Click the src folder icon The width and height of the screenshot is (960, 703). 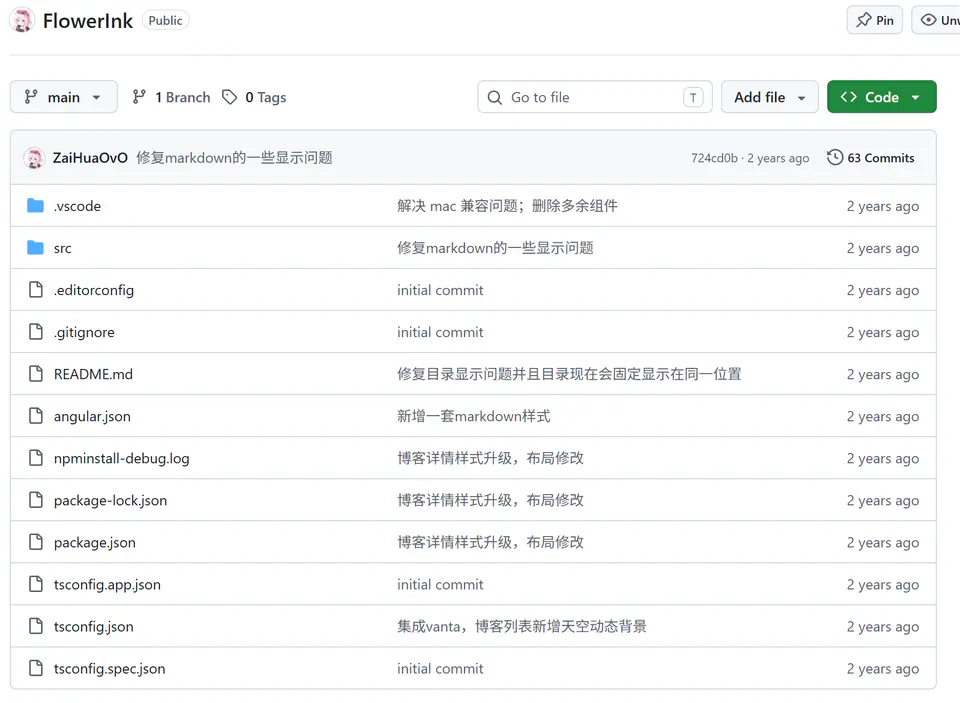[36, 248]
